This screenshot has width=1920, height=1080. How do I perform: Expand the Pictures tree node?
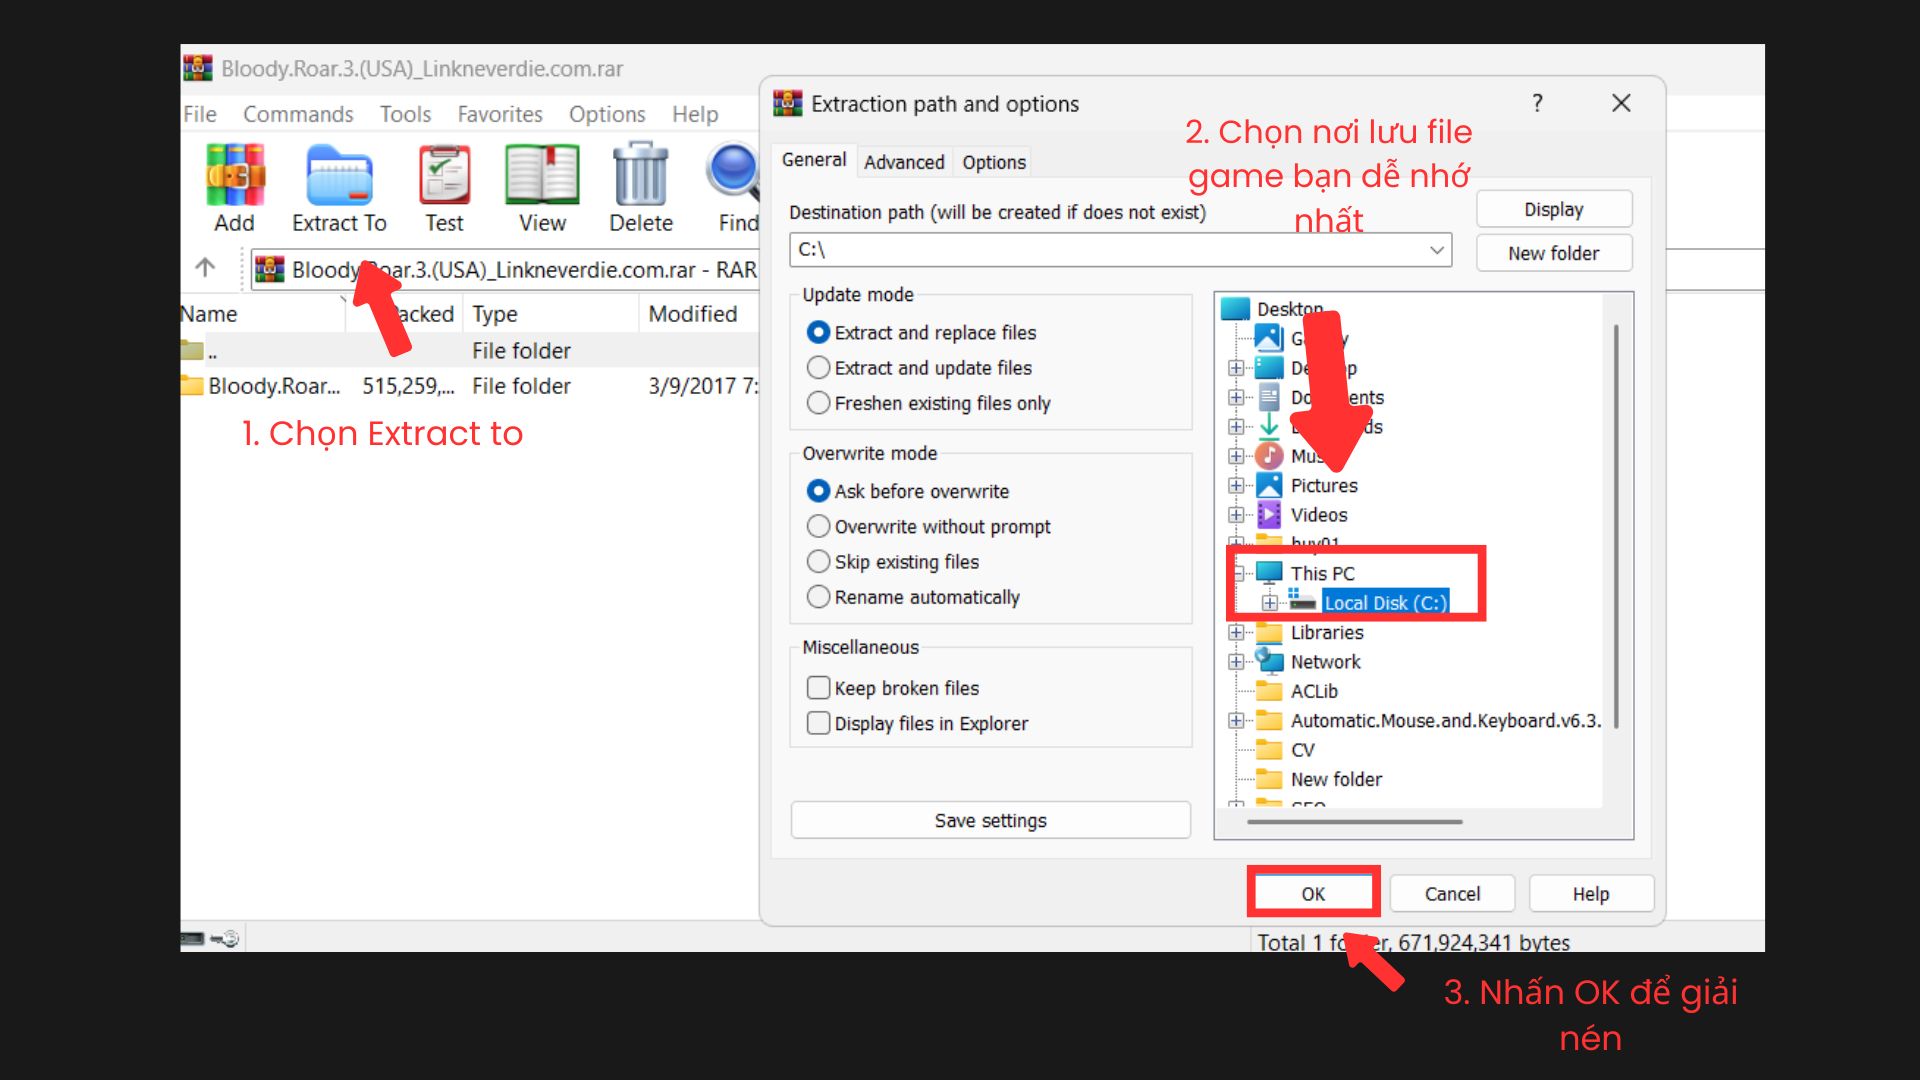[1236, 485]
